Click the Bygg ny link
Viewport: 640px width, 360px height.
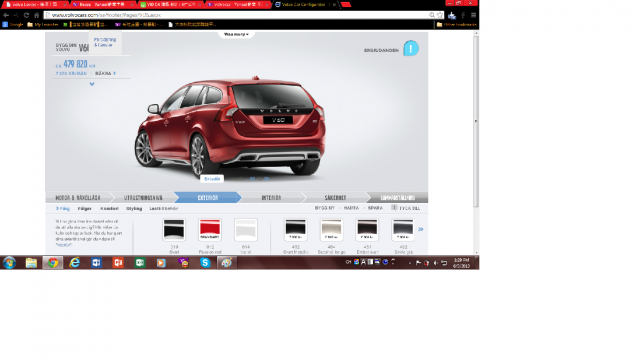[x=324, y=208]
